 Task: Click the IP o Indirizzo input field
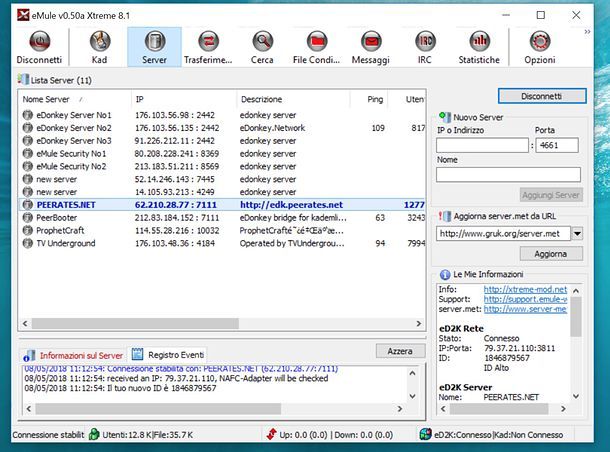[482, 145]
